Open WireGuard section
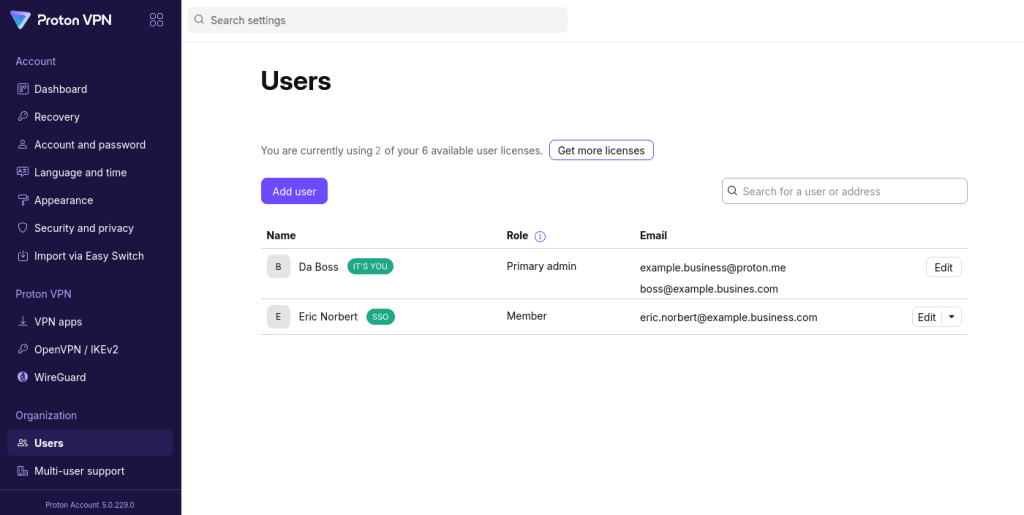The image size is (1024, 515). click(90, 377)
